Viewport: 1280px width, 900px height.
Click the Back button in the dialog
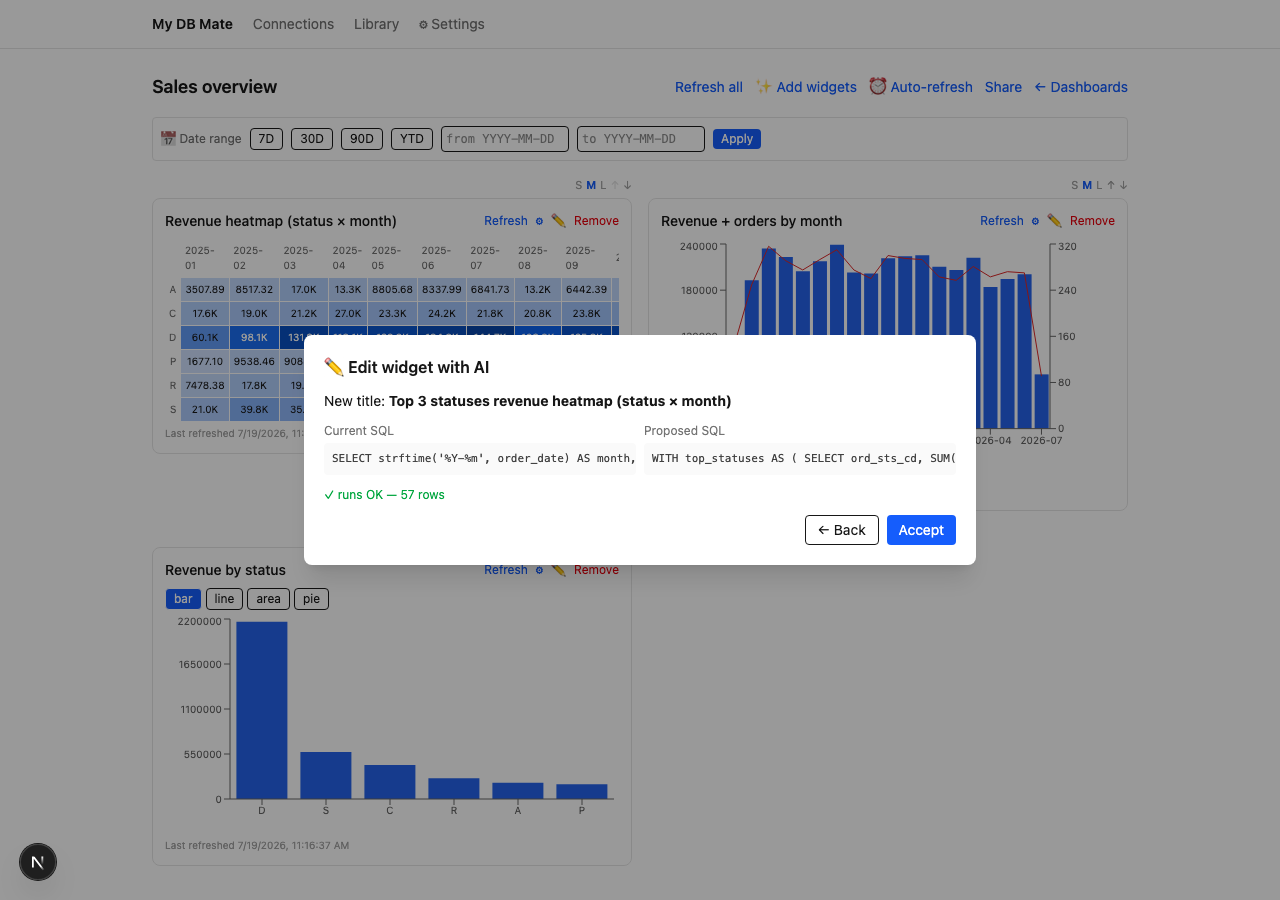click(x=842, y=530)
